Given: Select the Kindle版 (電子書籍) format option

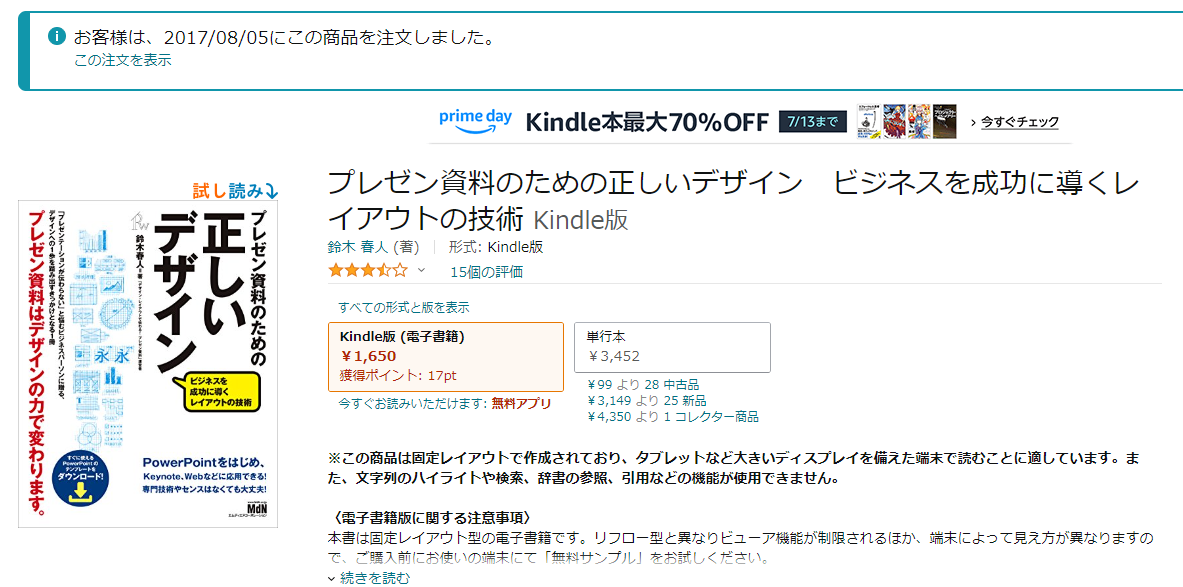Looking at the screenshot, I should tap(446, 357).
